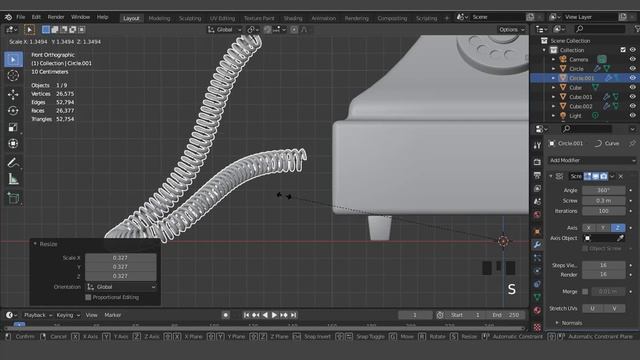Expand the Cube object in outliner

[x=554, y=87]
